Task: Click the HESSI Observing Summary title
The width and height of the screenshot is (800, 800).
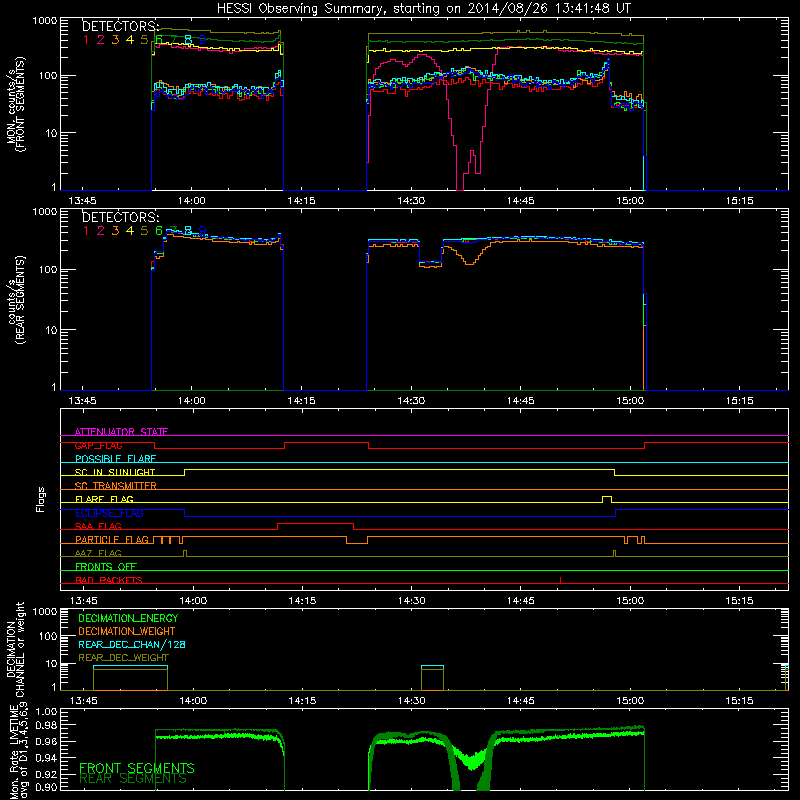Action: pyautogui.click(x=424, y=9)
